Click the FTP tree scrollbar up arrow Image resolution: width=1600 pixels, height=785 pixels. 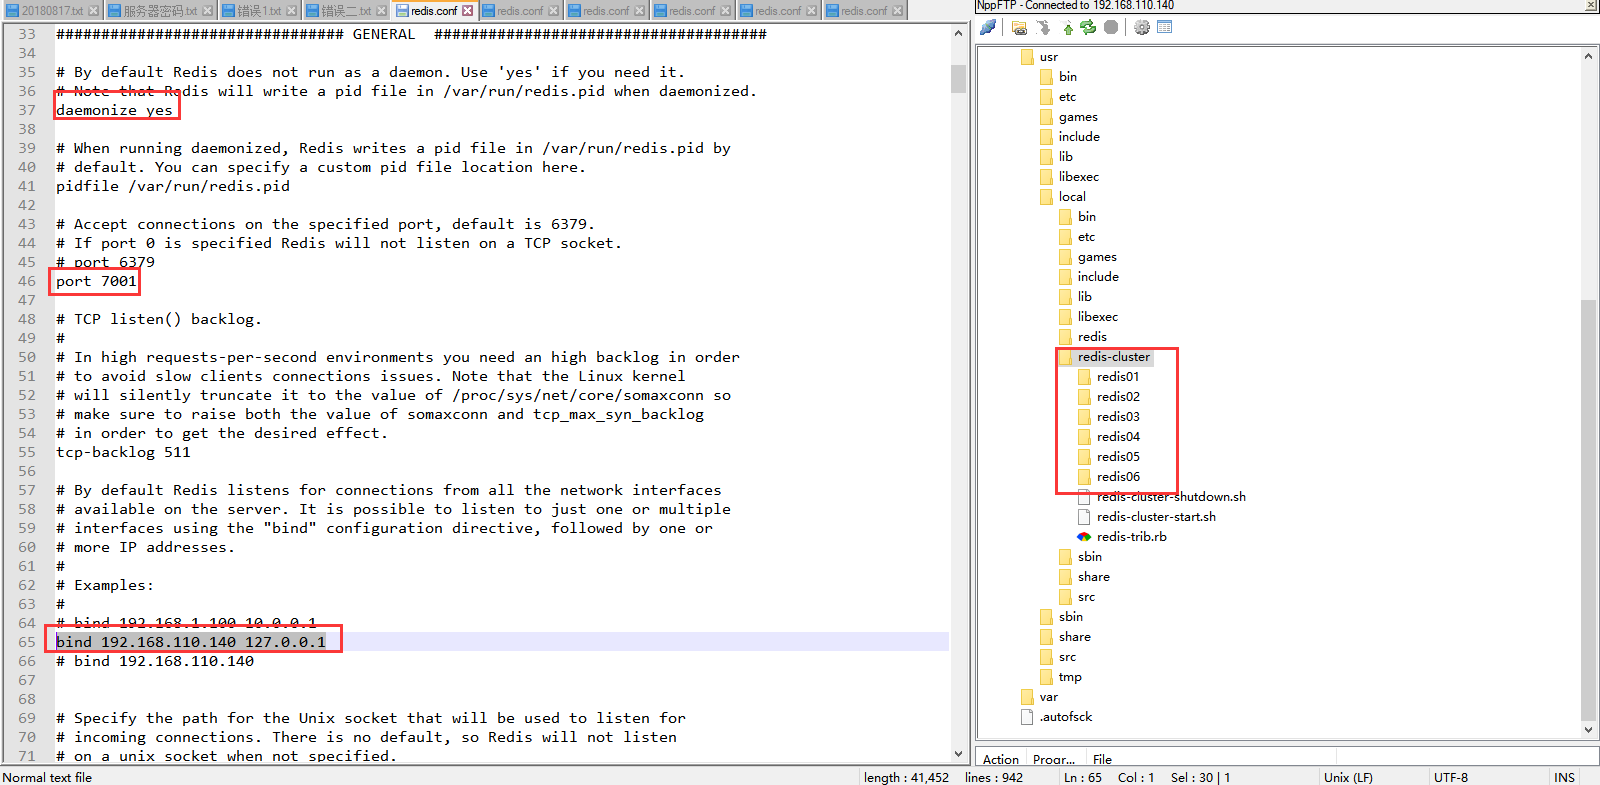tap(1588, 56)
